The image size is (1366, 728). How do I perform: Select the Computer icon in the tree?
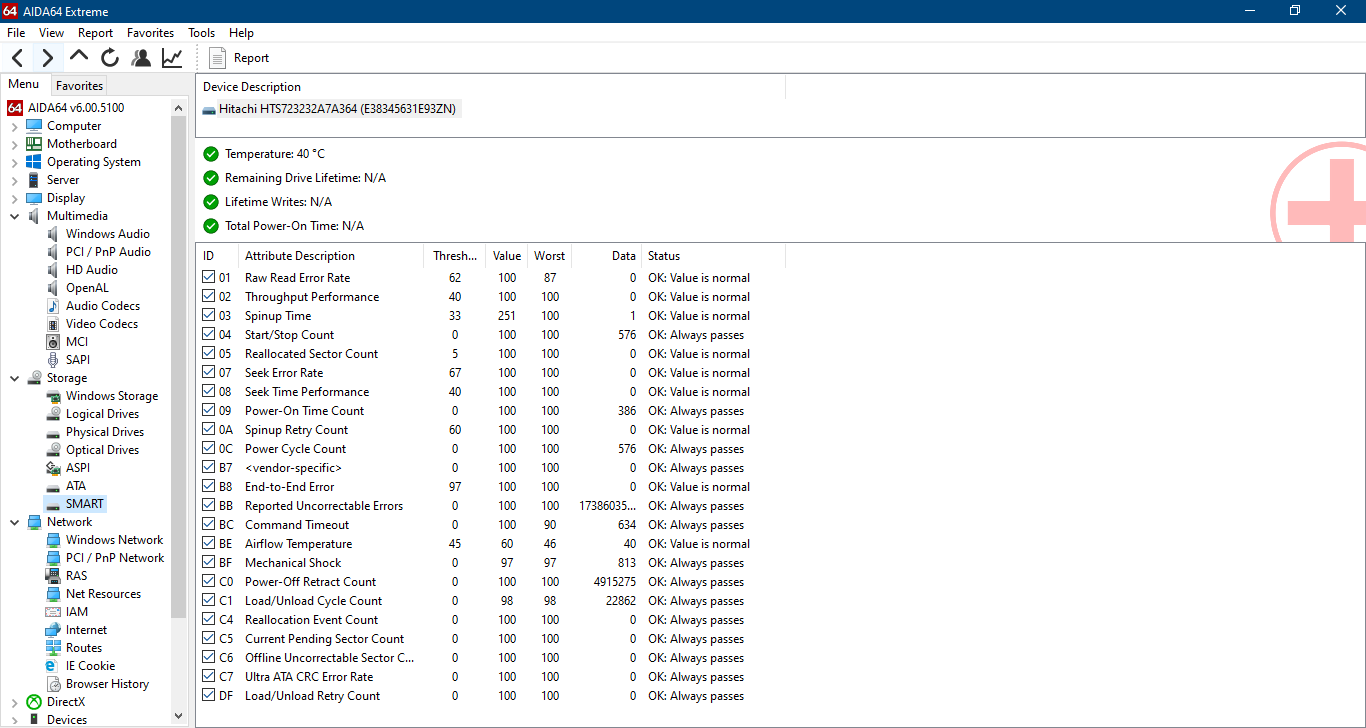(x=34, y=126)
